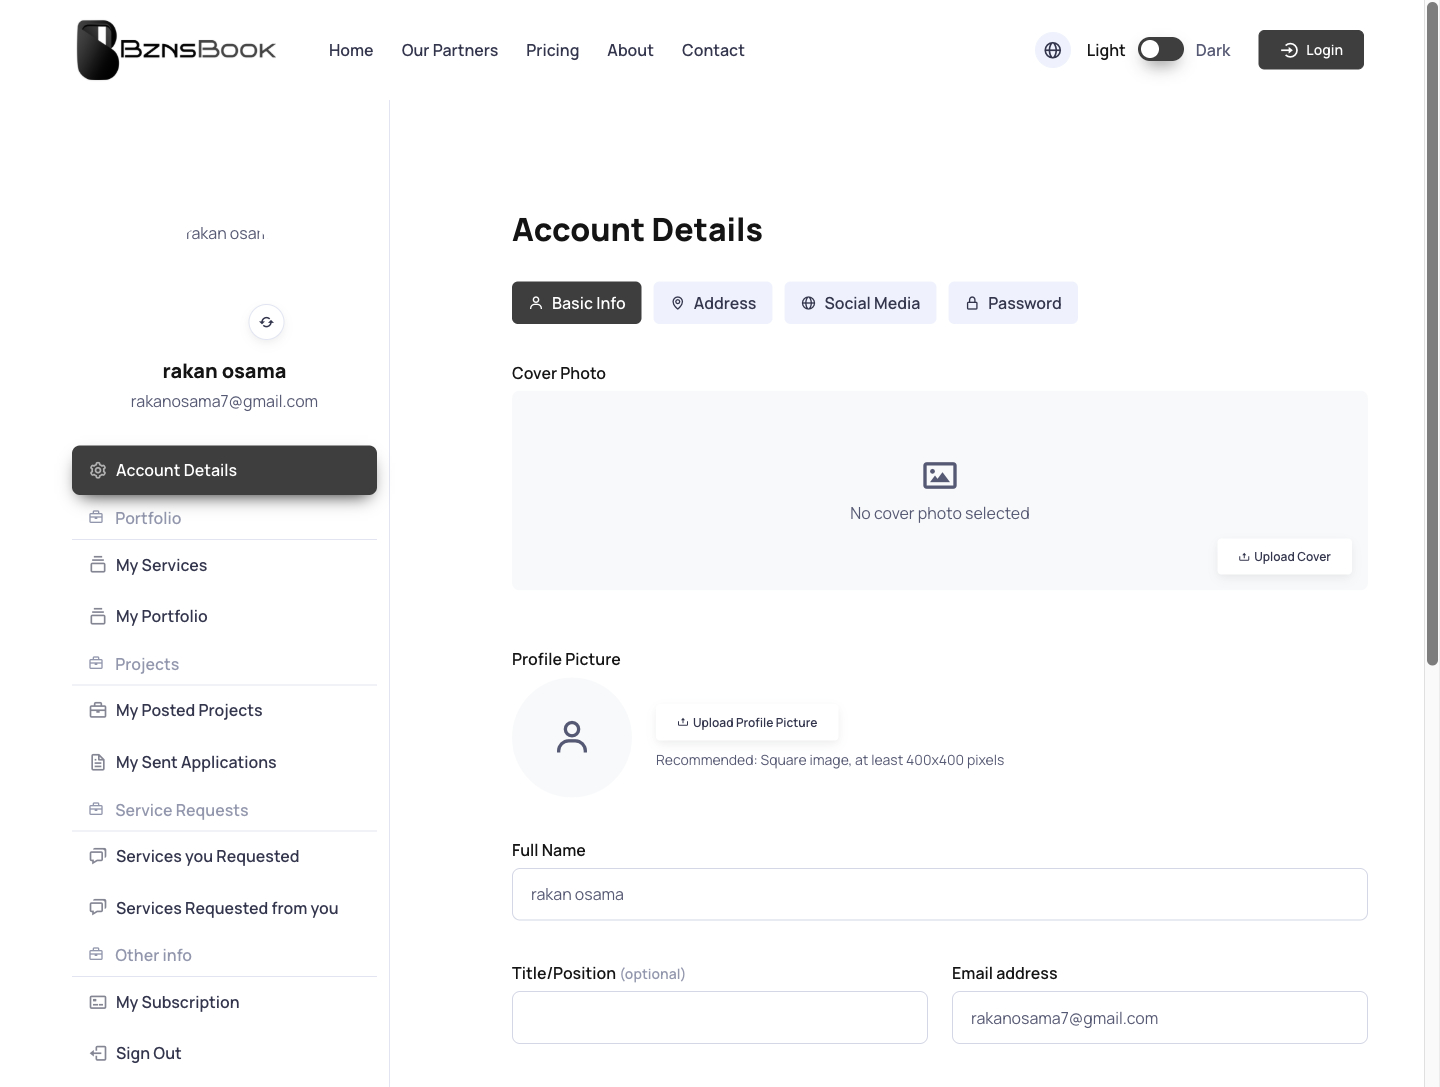Click the Light theme label
This screenshot has width=1440, height=1087.
[1106, 50]
